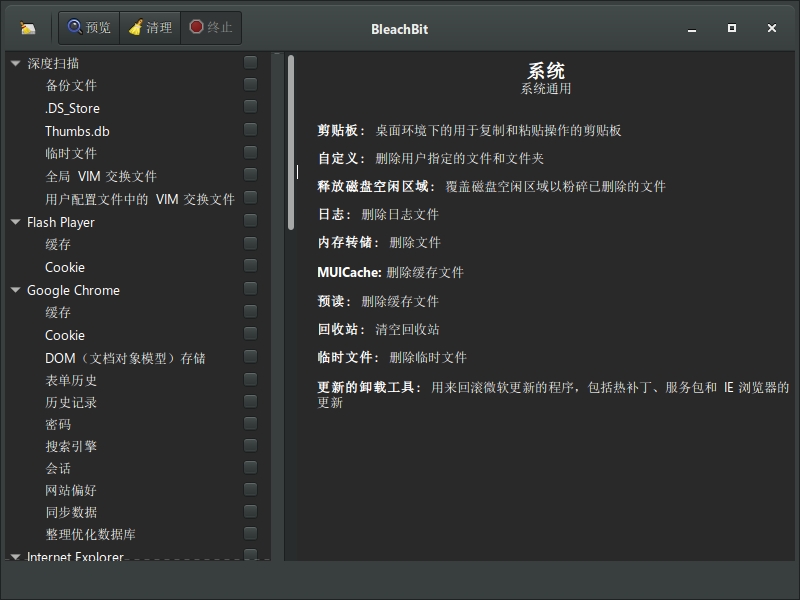Collapse the 深度扫描 tree section

[x=13, y=63]
